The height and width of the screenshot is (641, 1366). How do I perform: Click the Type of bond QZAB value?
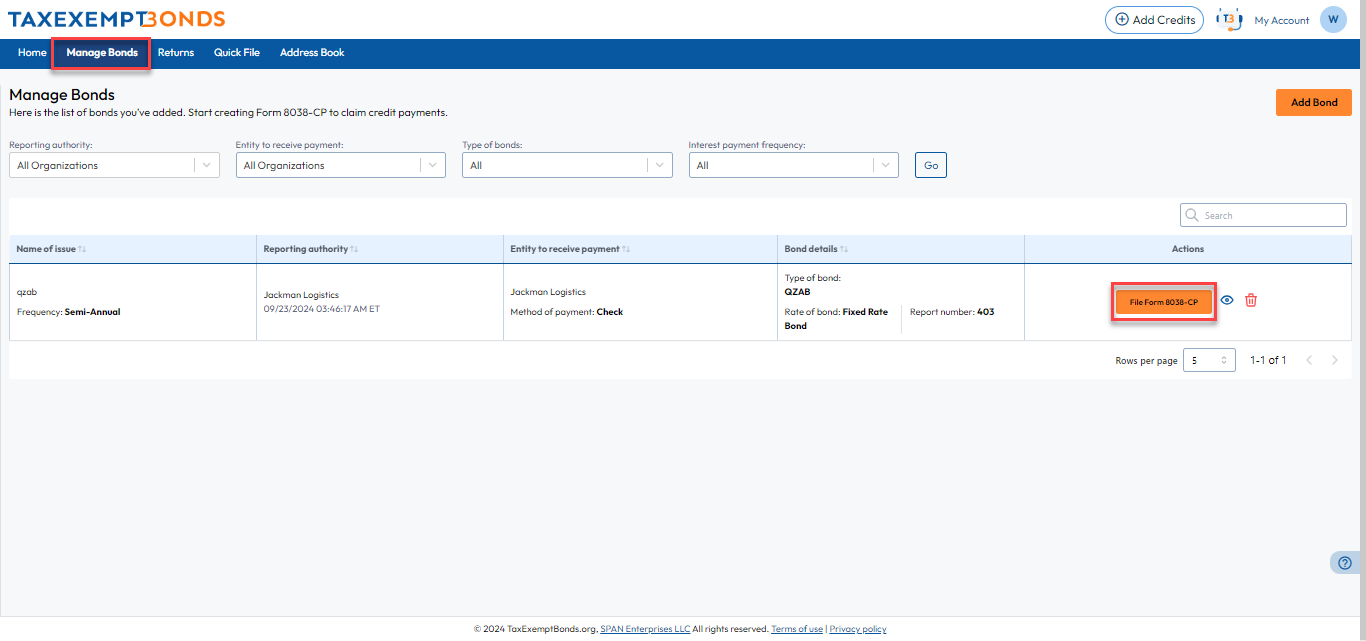797,293
